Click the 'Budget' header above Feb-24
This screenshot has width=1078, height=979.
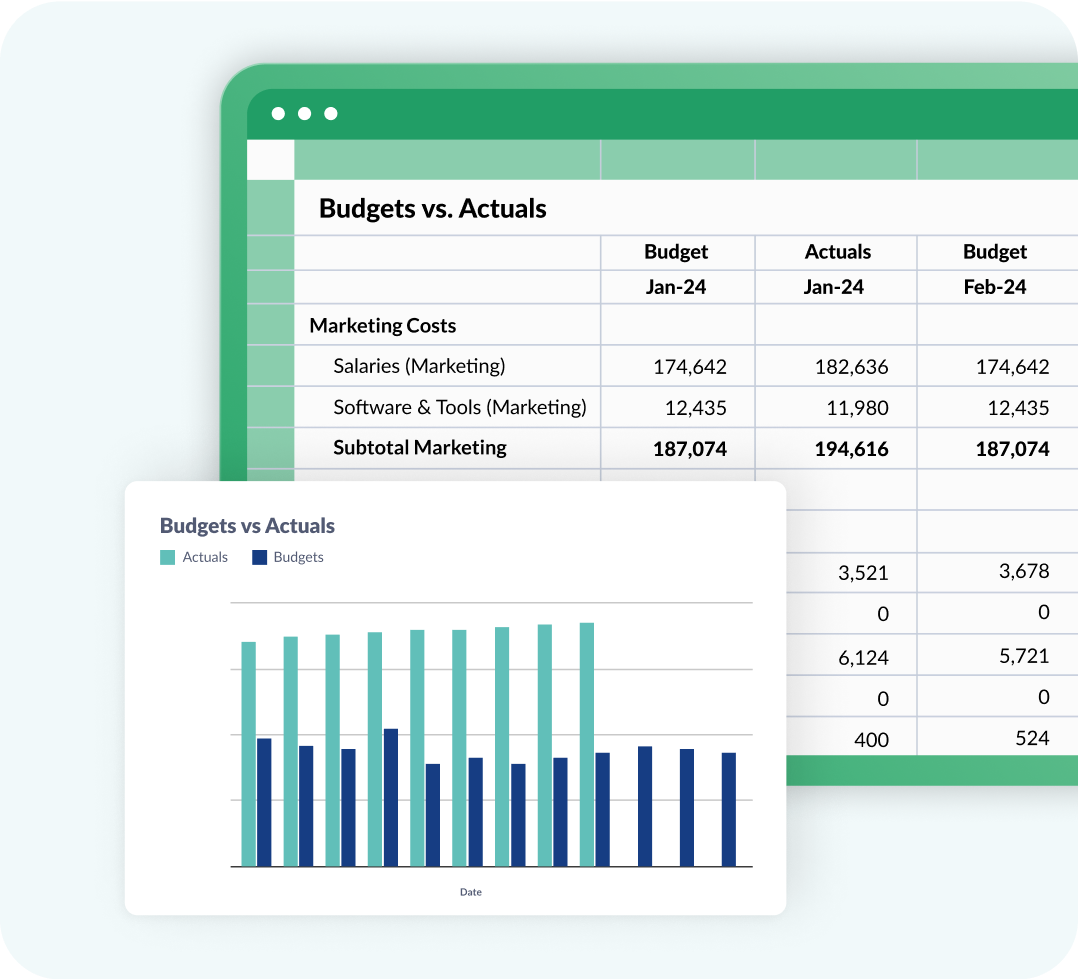coord(997,252)
